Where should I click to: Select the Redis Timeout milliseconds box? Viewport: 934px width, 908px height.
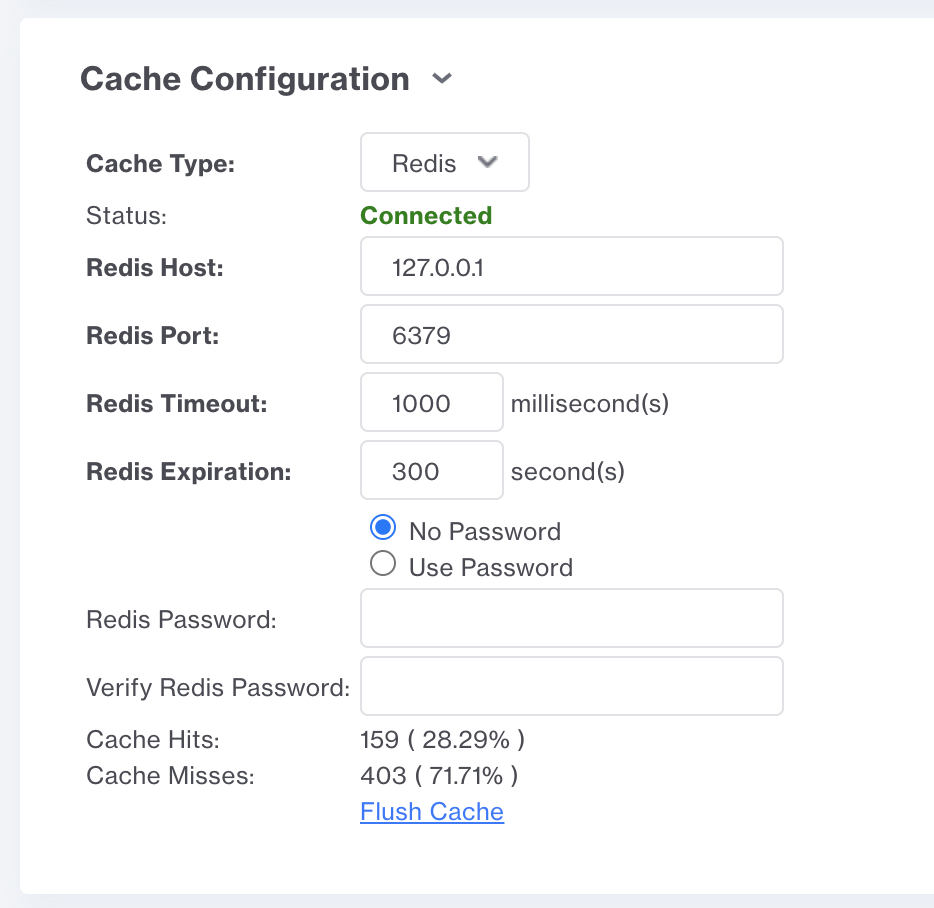(431, 402)
